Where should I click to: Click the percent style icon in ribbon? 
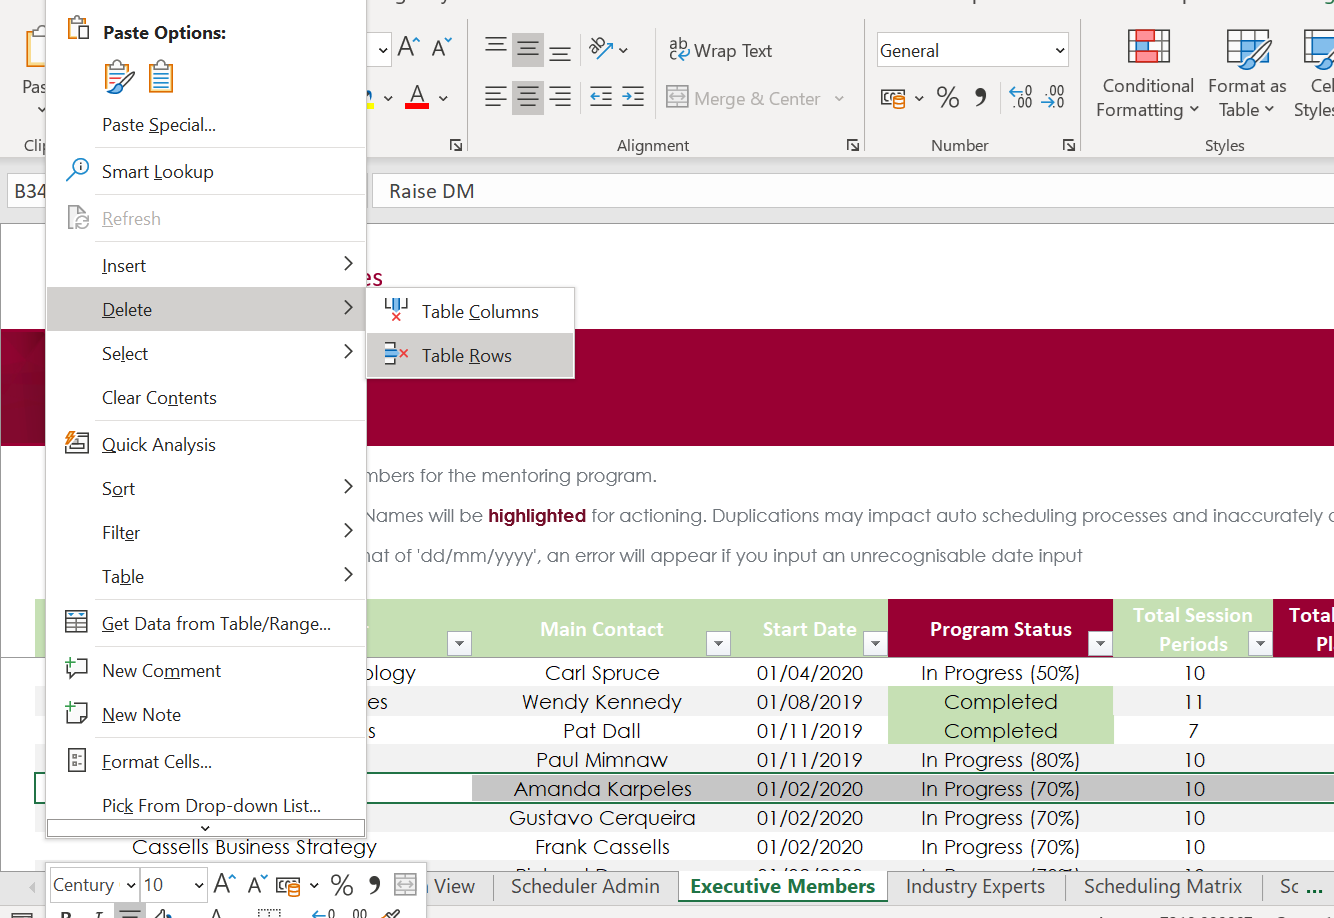point(947,97)
